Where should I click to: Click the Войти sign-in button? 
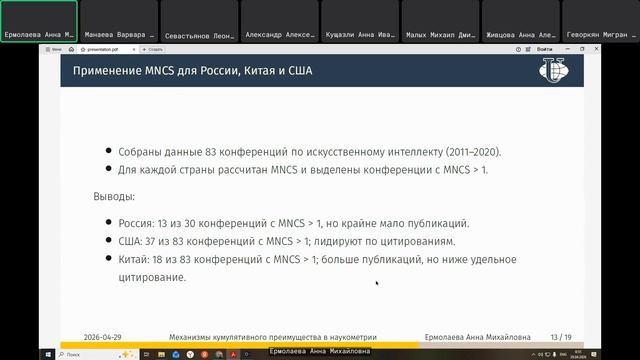click(x=544, y=49)
